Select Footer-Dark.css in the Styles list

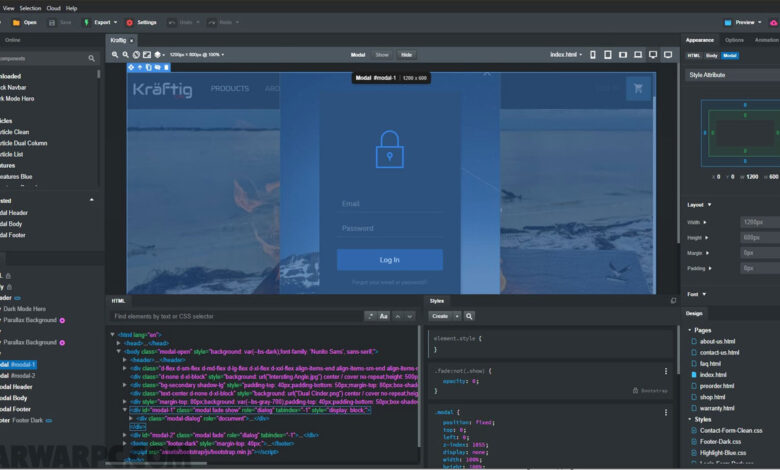point(720,442)
